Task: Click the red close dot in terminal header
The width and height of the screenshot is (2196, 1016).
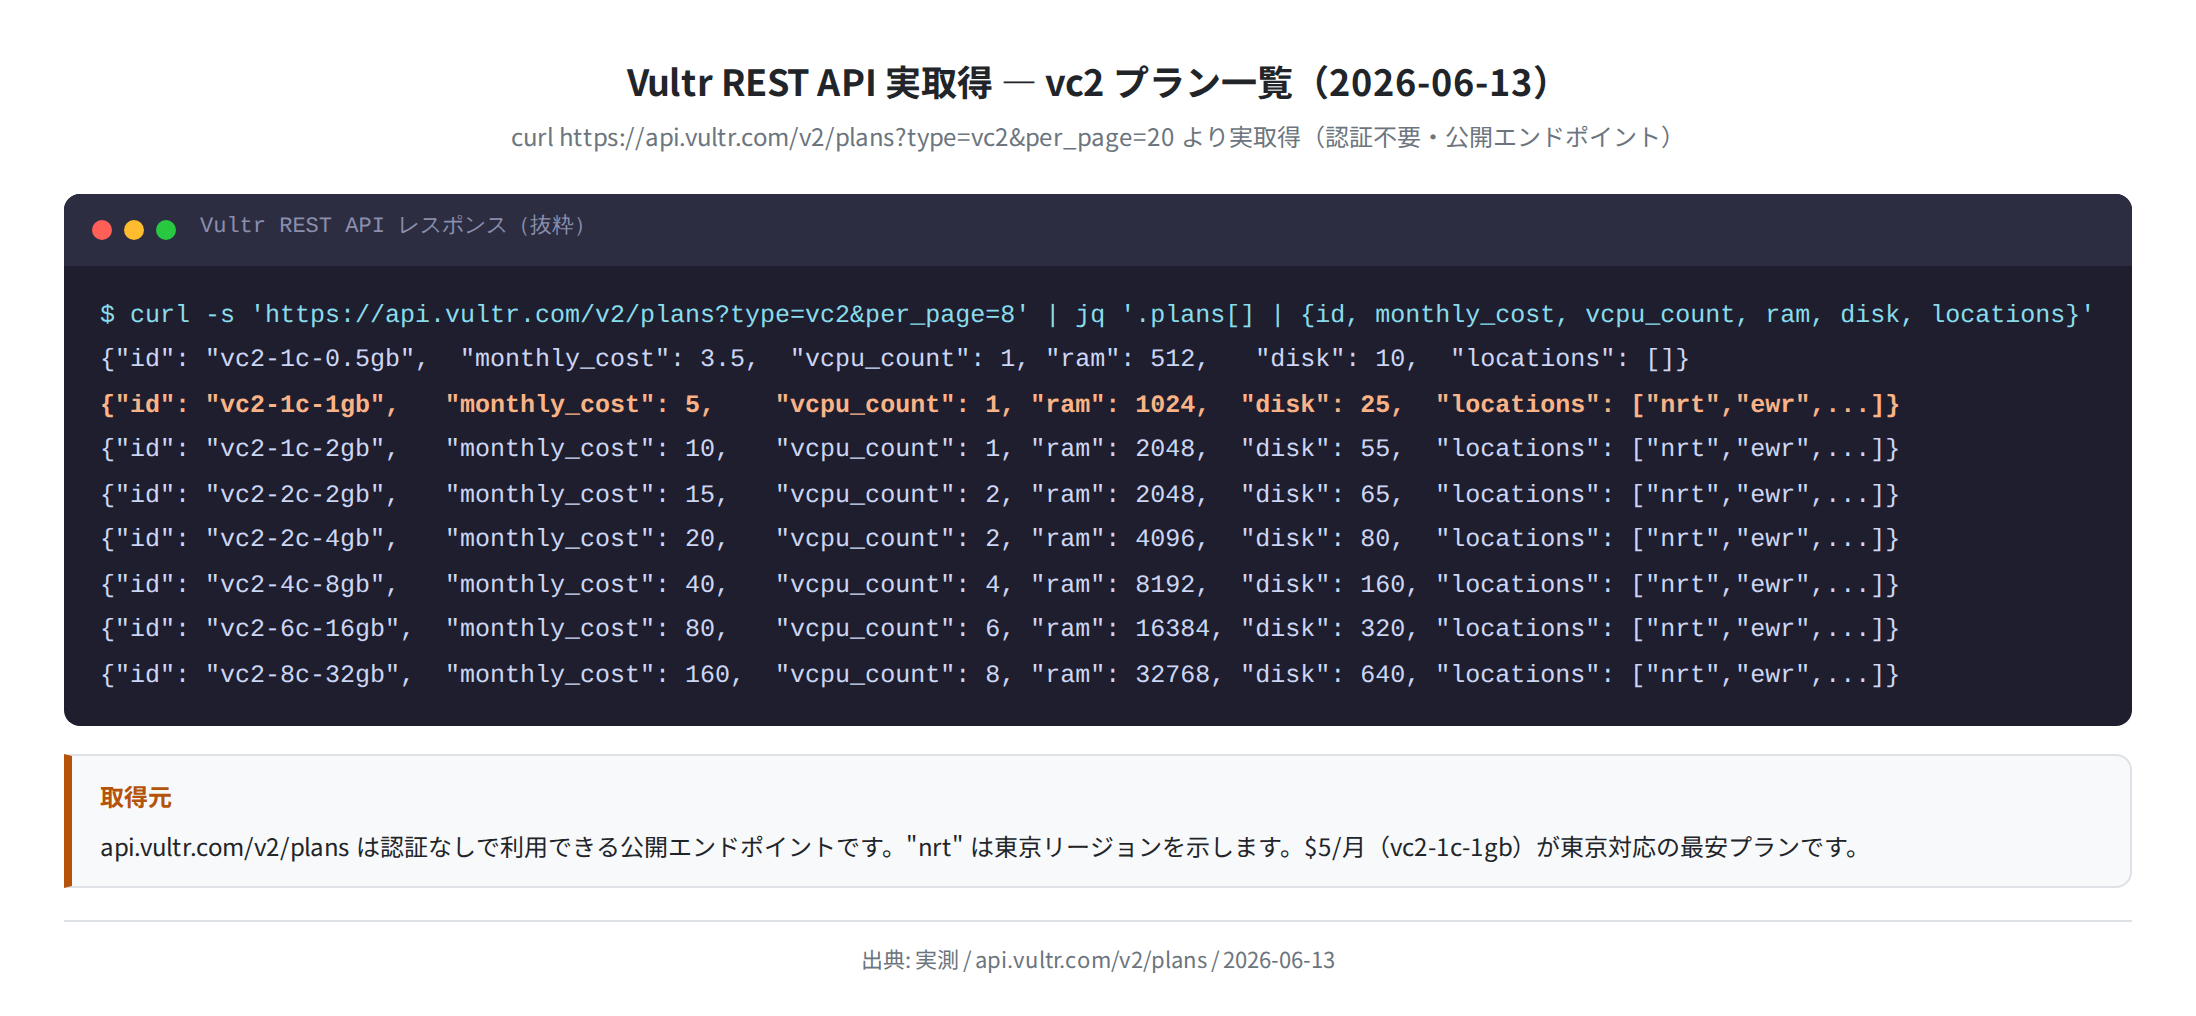Action: point(102,230)
